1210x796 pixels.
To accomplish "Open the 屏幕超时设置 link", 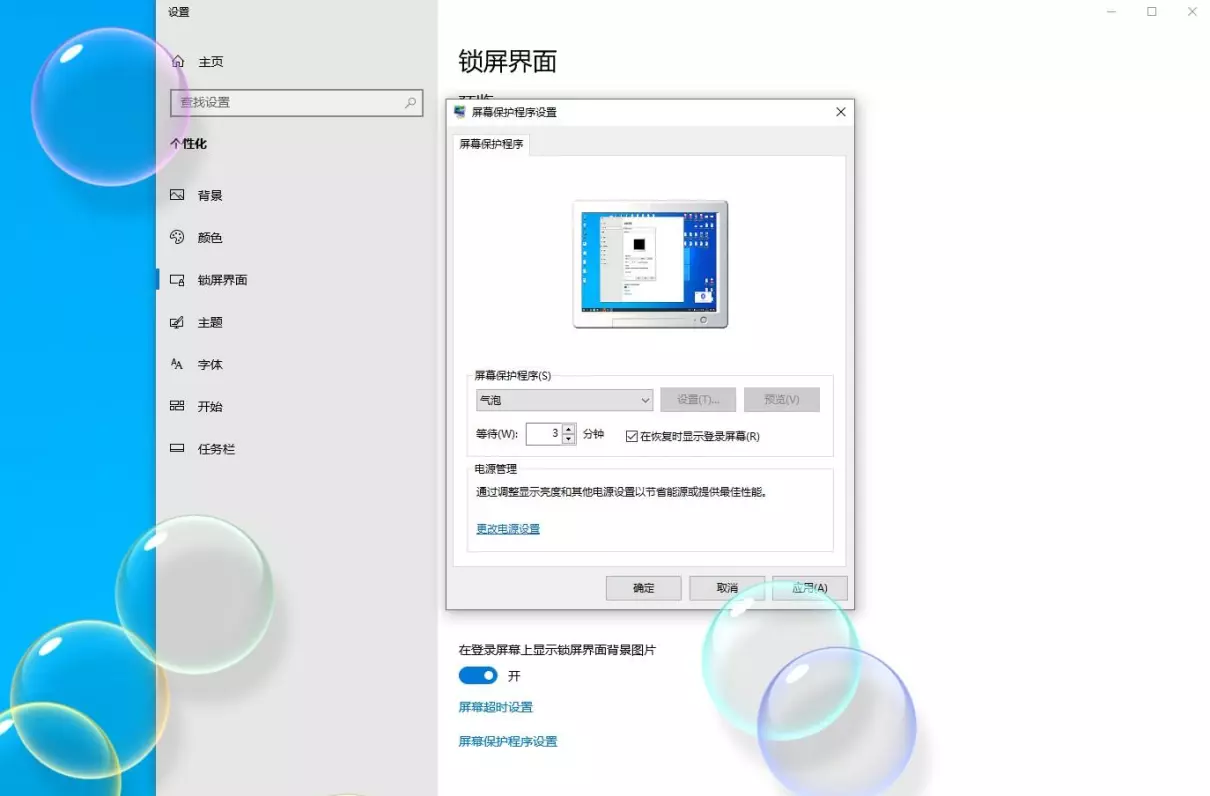I will (x=496, y=707).
